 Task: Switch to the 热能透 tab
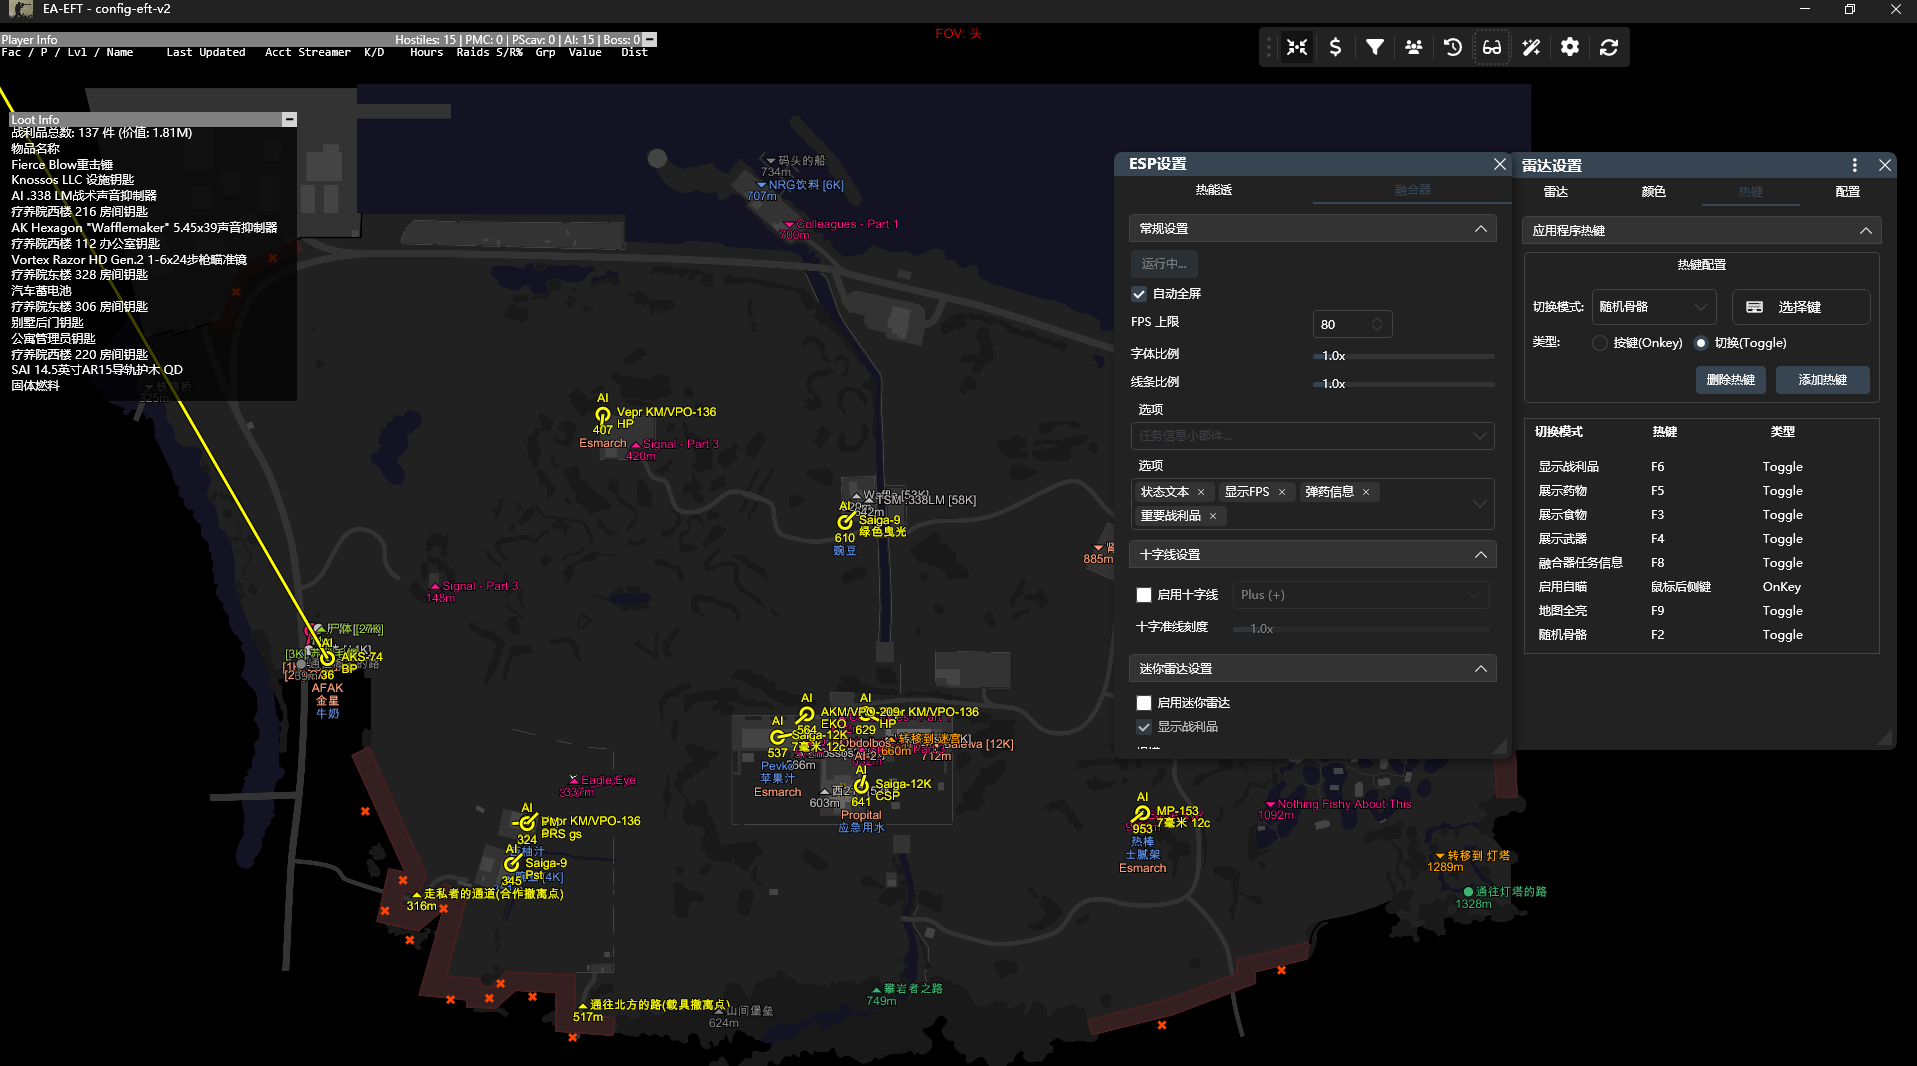click(x=1213, y=190)
